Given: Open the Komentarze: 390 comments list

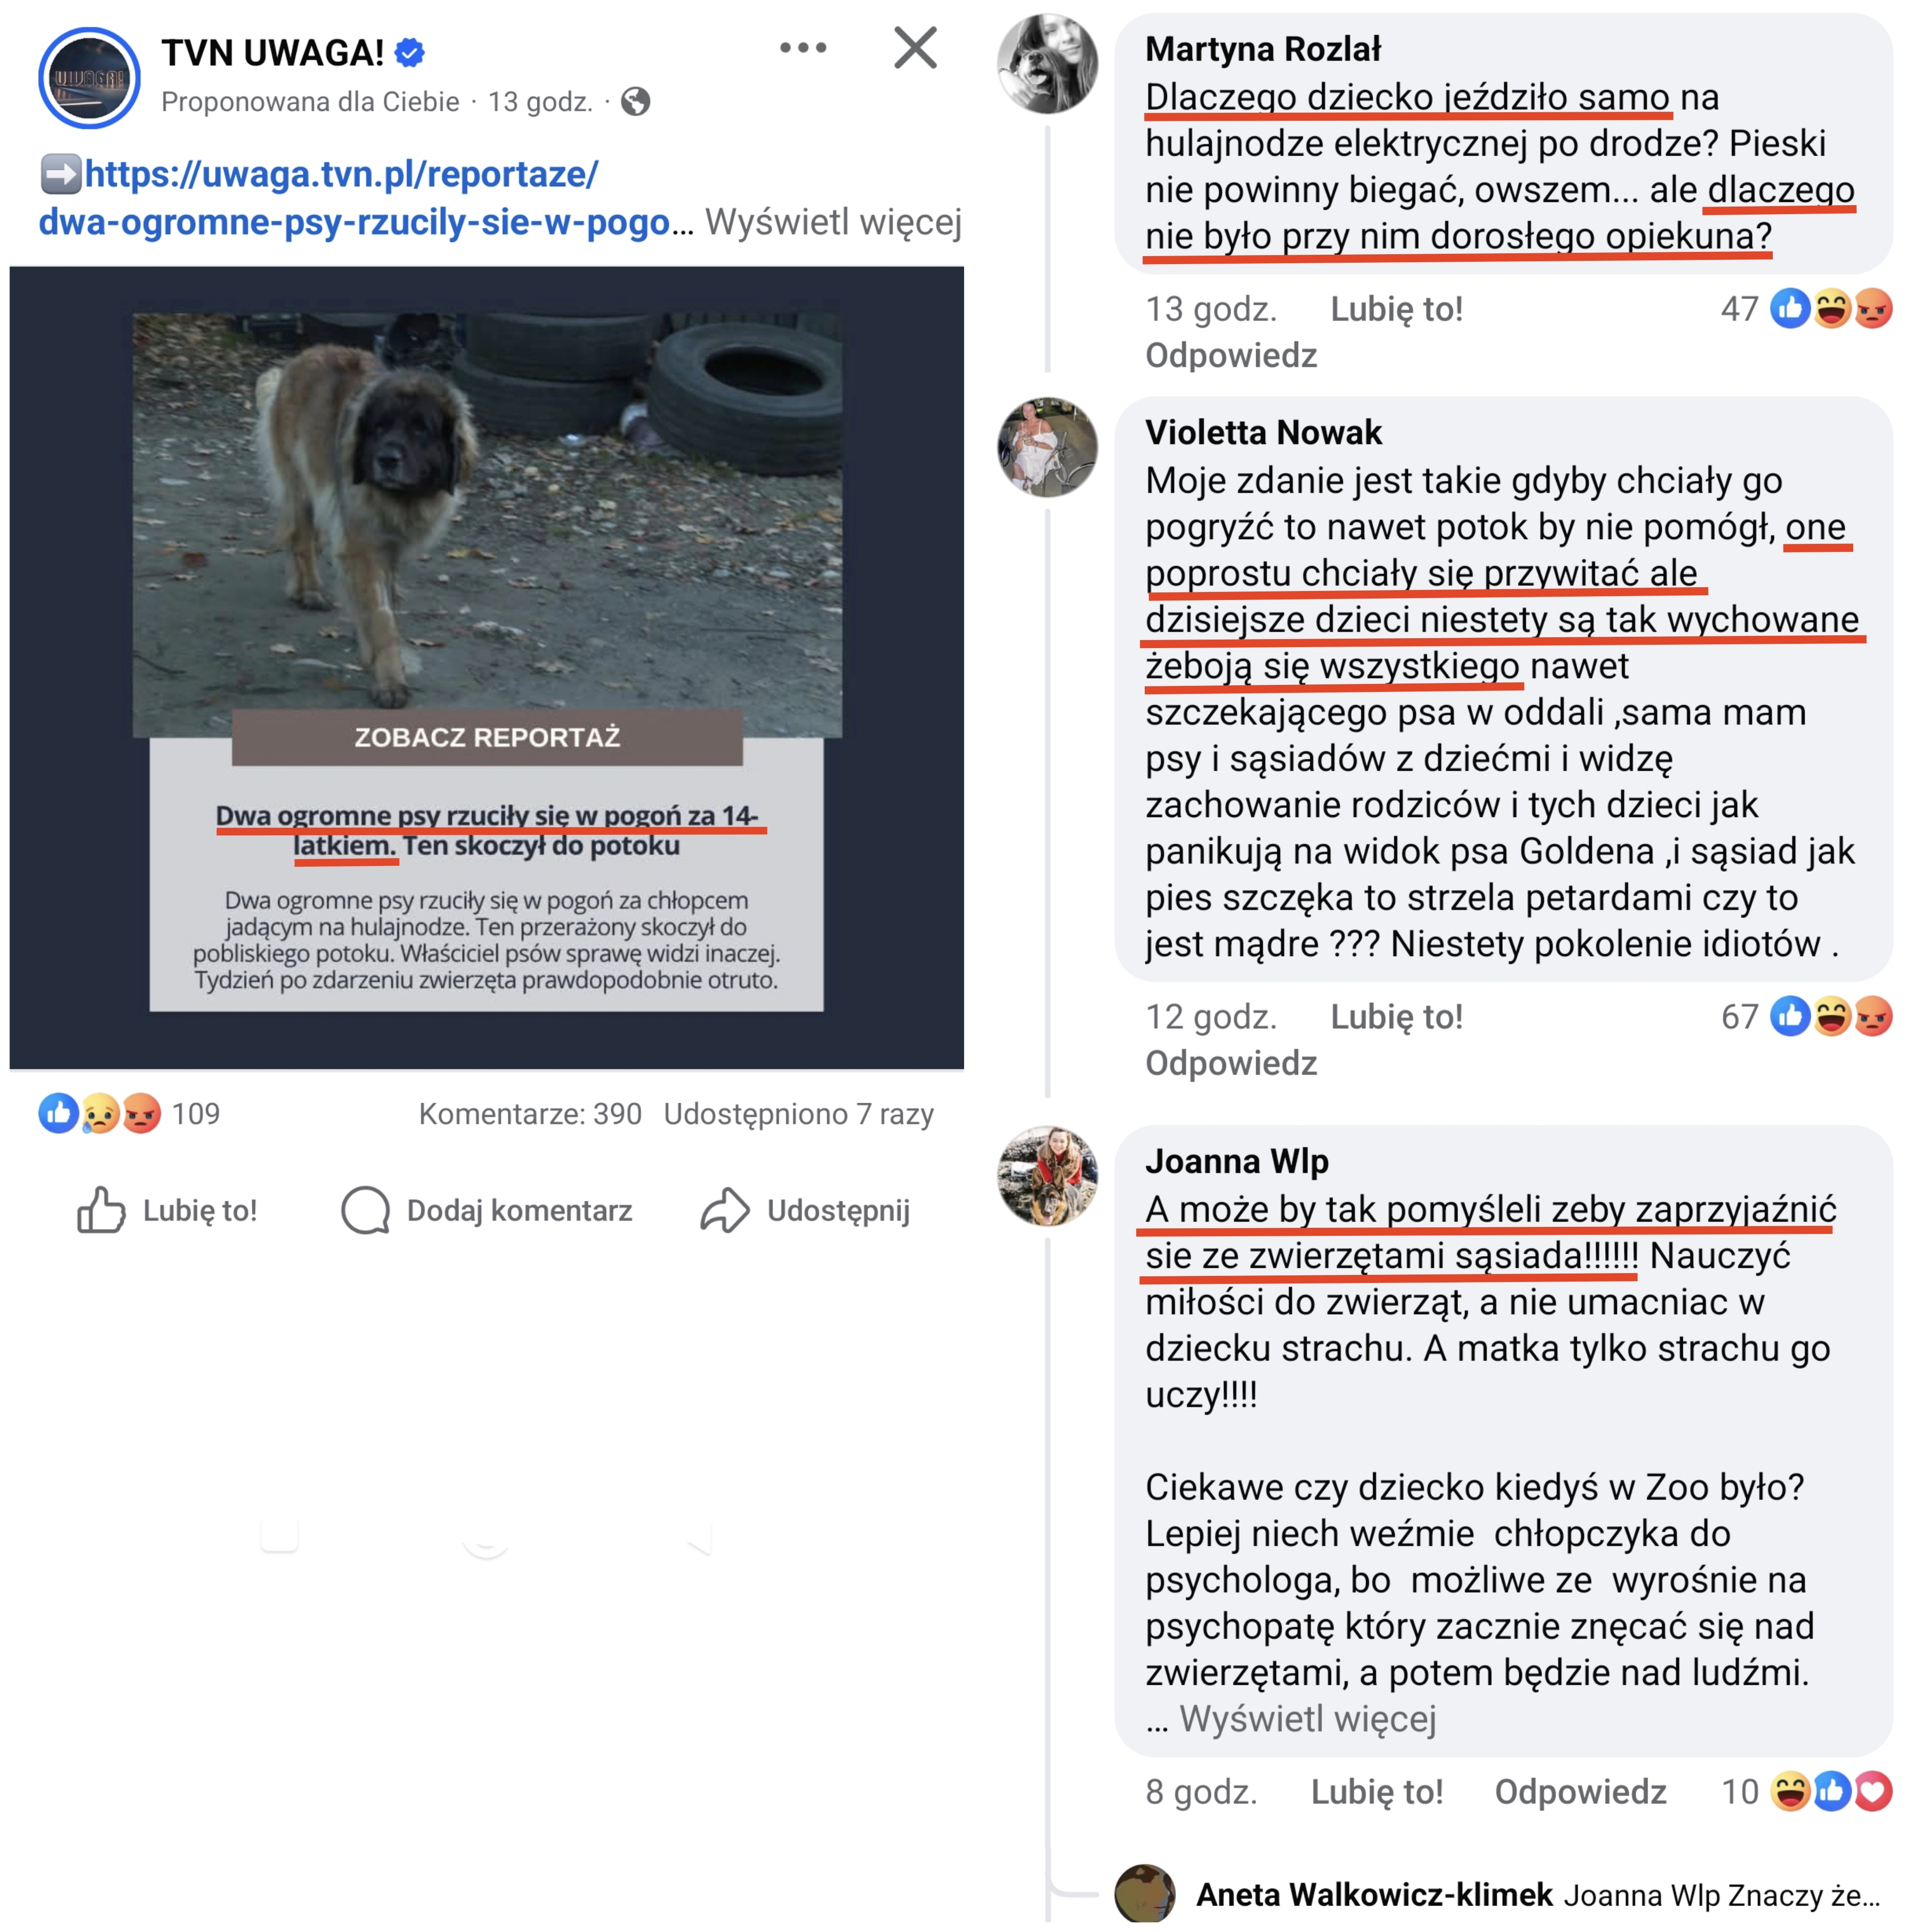Looking at the screenshot, I should pos(530,1113).
